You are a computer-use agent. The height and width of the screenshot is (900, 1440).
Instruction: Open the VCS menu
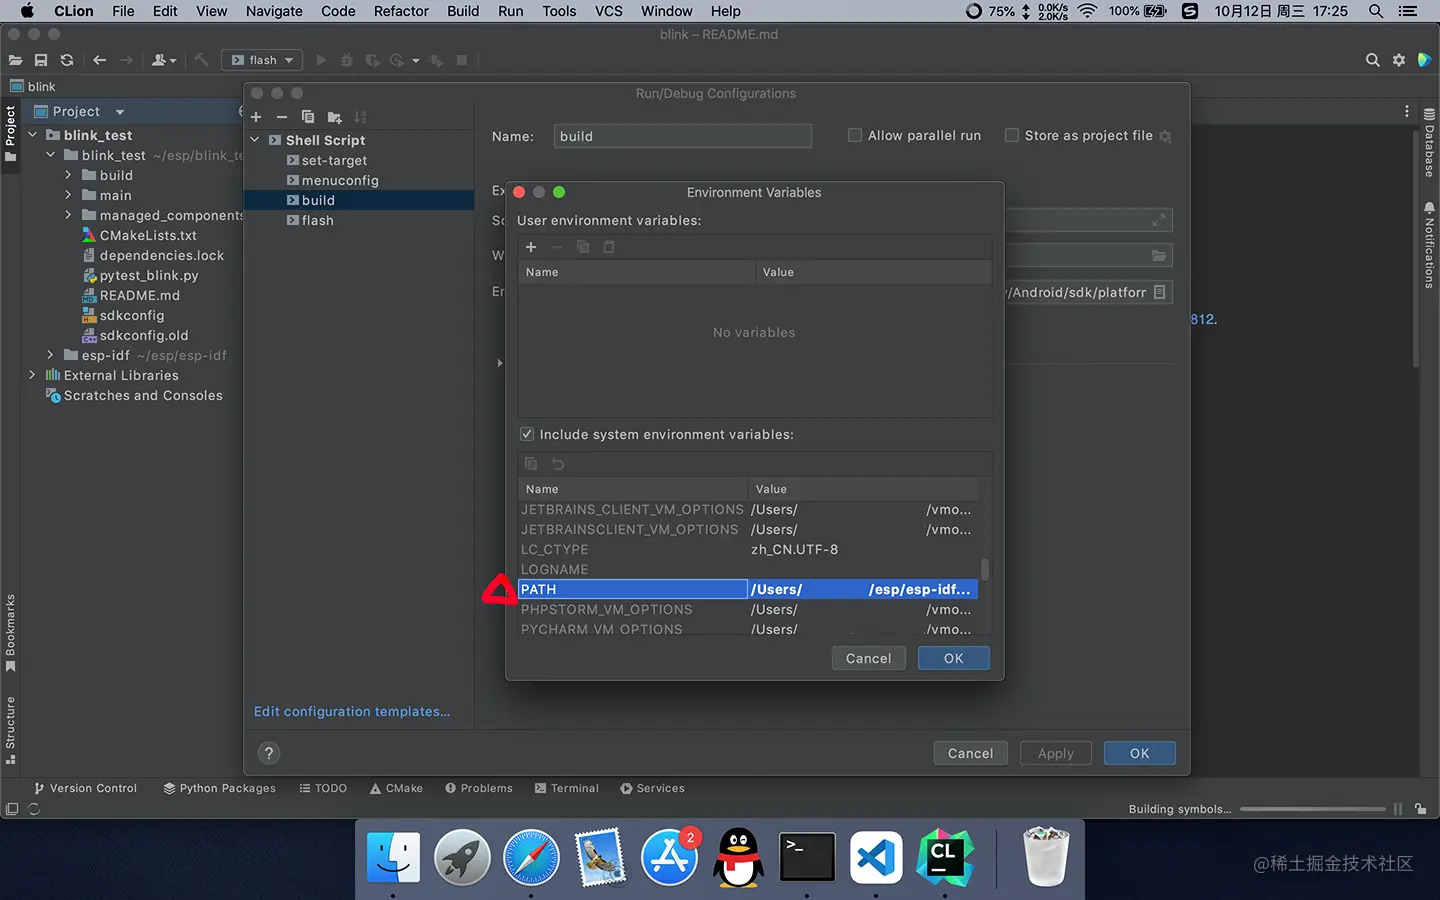click(608, 11)
